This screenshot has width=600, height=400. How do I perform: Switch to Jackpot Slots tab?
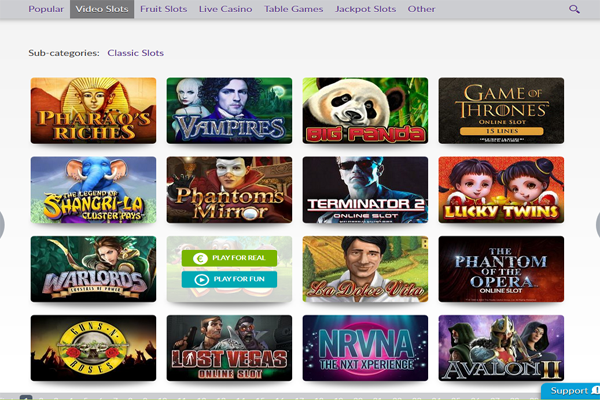coord(365,9)
